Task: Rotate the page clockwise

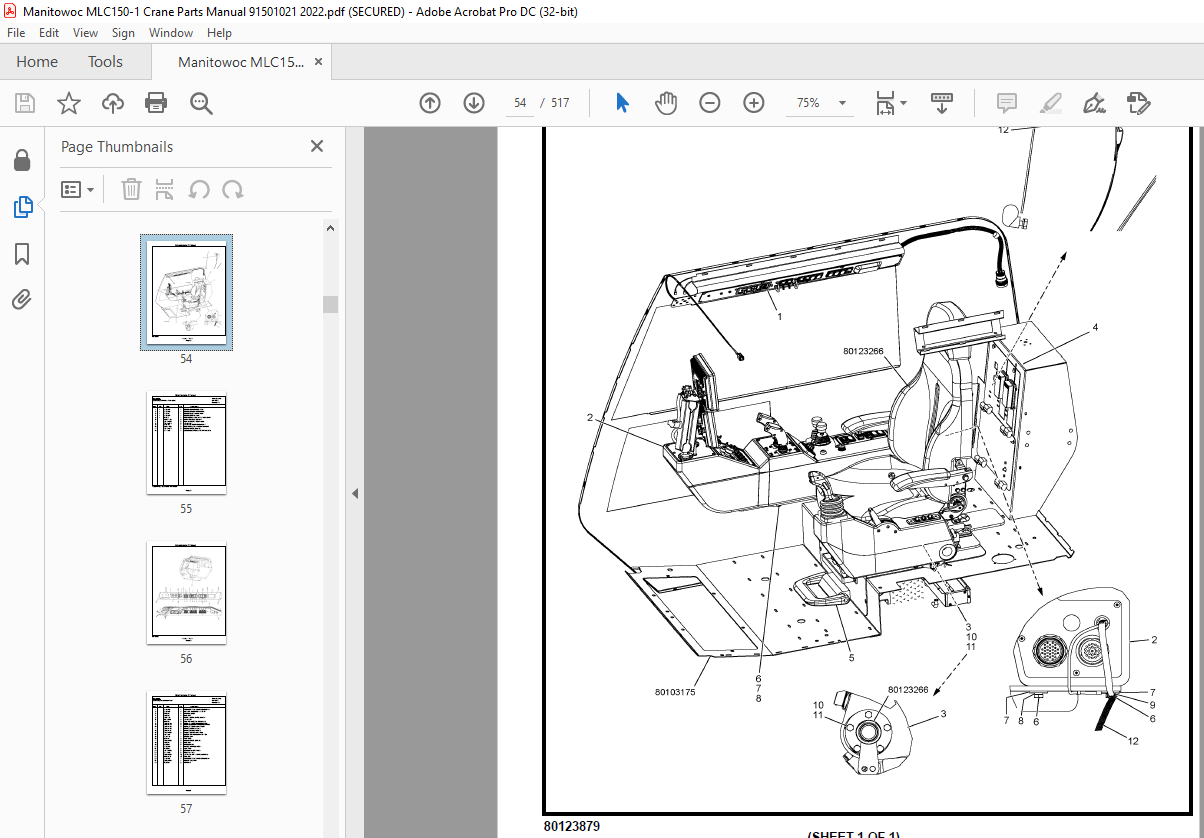Action: click(x=233, y=189)
